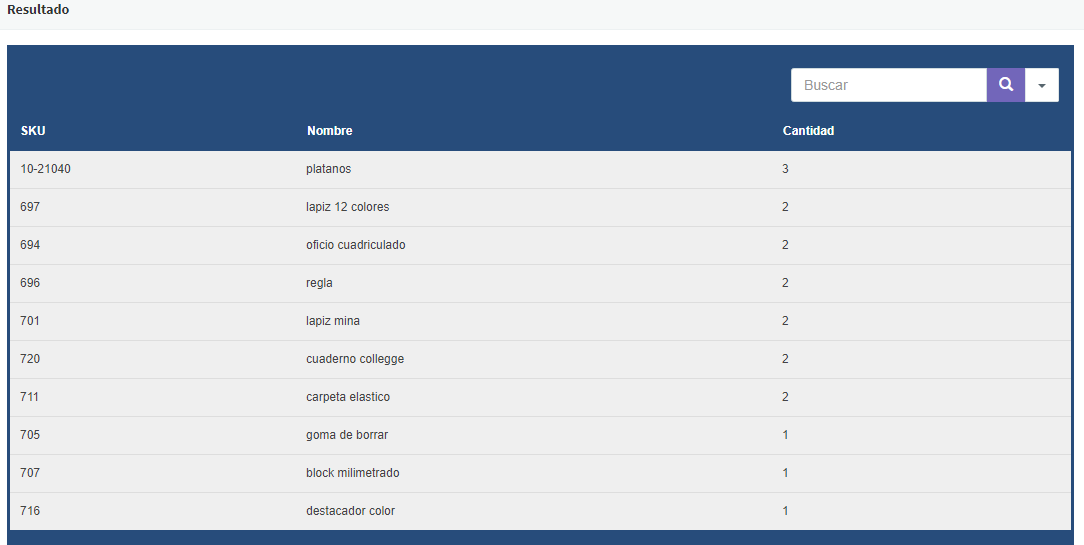
Task: Click quantity in block milimetrado row
Action: 785,473
